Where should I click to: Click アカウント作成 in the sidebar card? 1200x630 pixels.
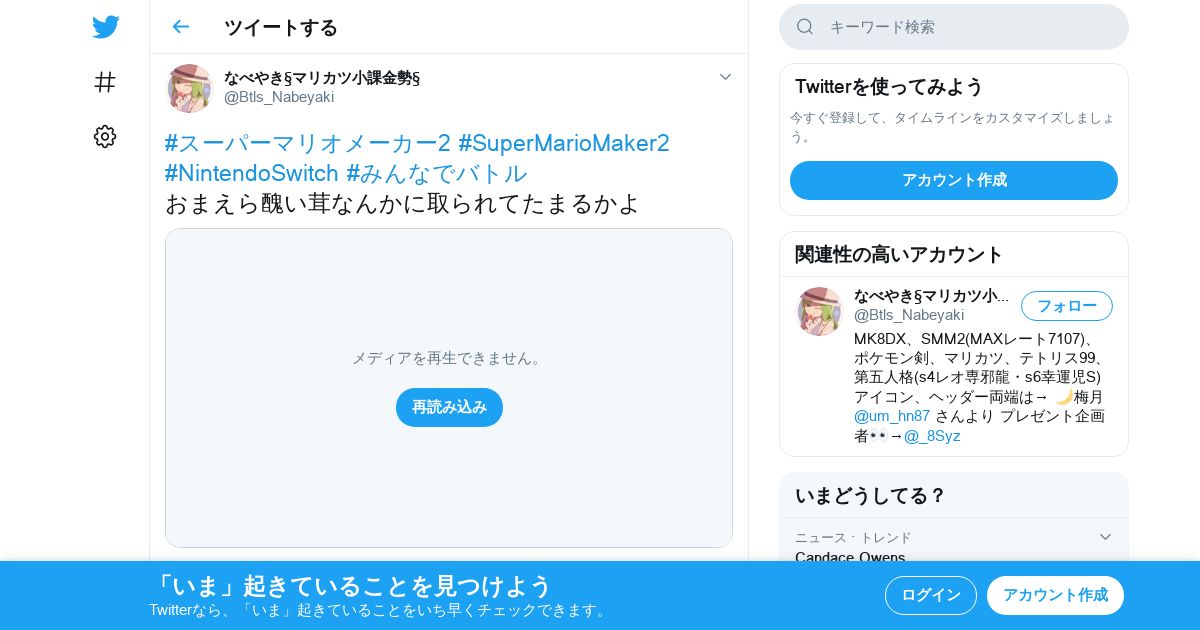coord(954,180)
